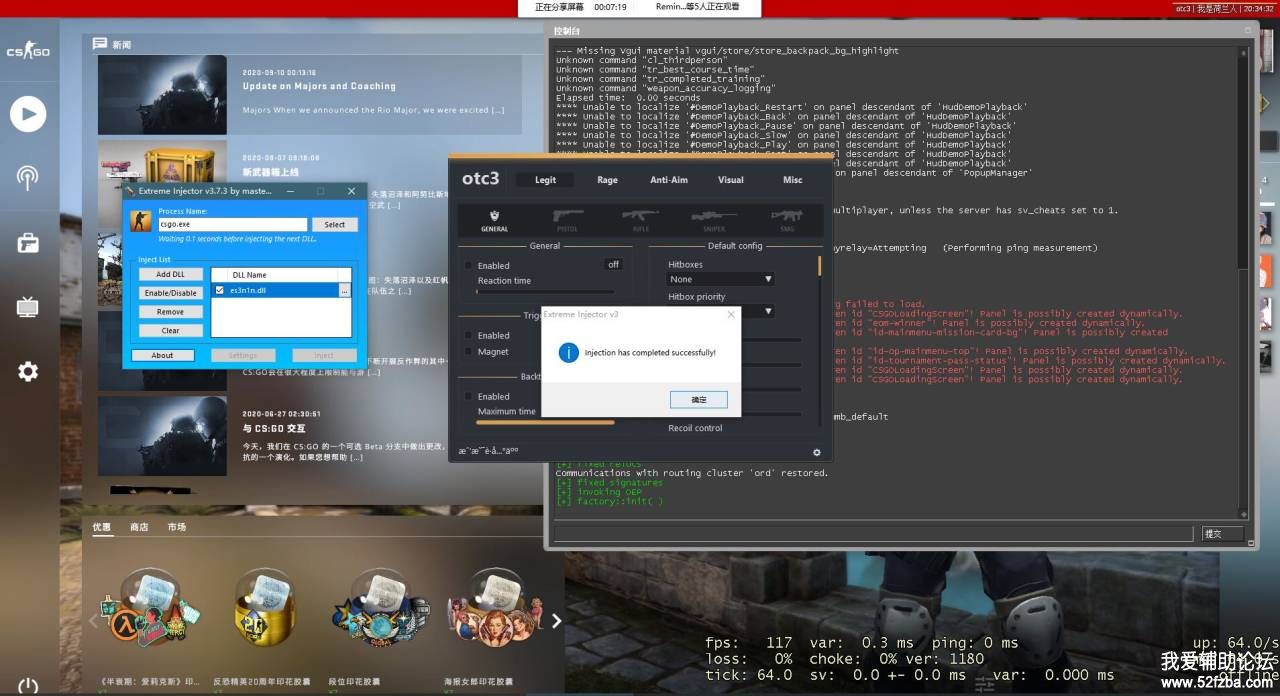The image size is (1280, 696).
Task: Click the About button in Extreme Injector
Action: tap(162, 355)
